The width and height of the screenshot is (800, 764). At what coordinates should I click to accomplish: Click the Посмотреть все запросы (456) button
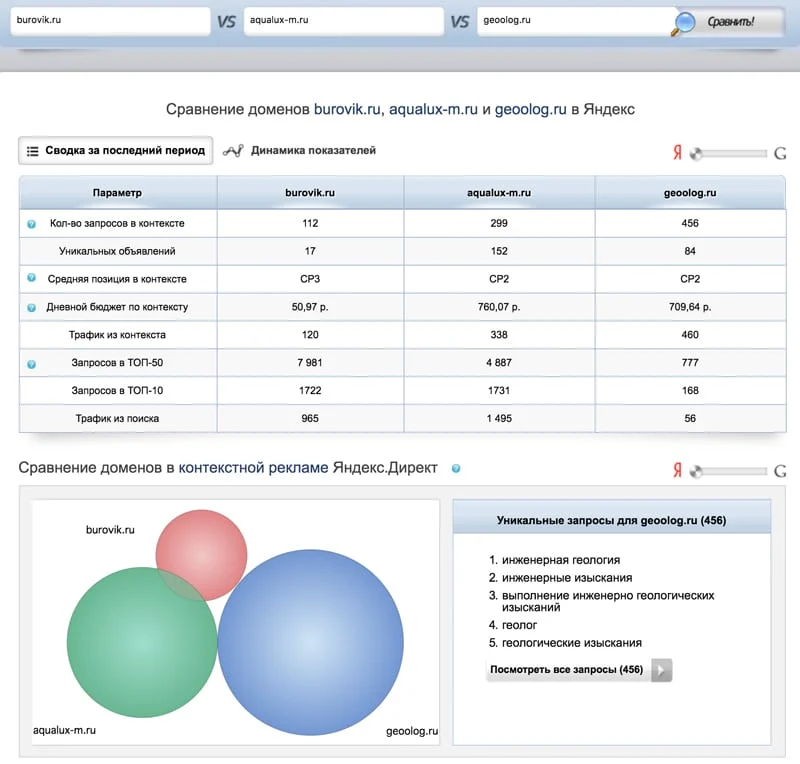[x=579, y=670]
